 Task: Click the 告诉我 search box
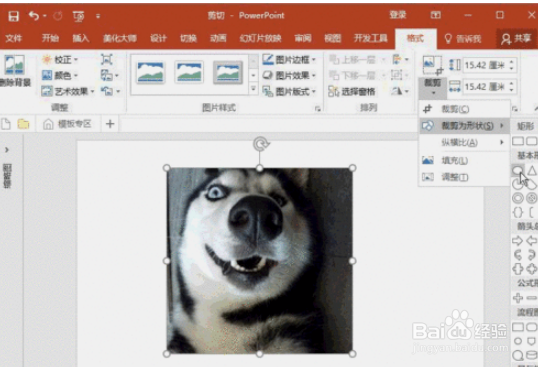click(463, 39)
